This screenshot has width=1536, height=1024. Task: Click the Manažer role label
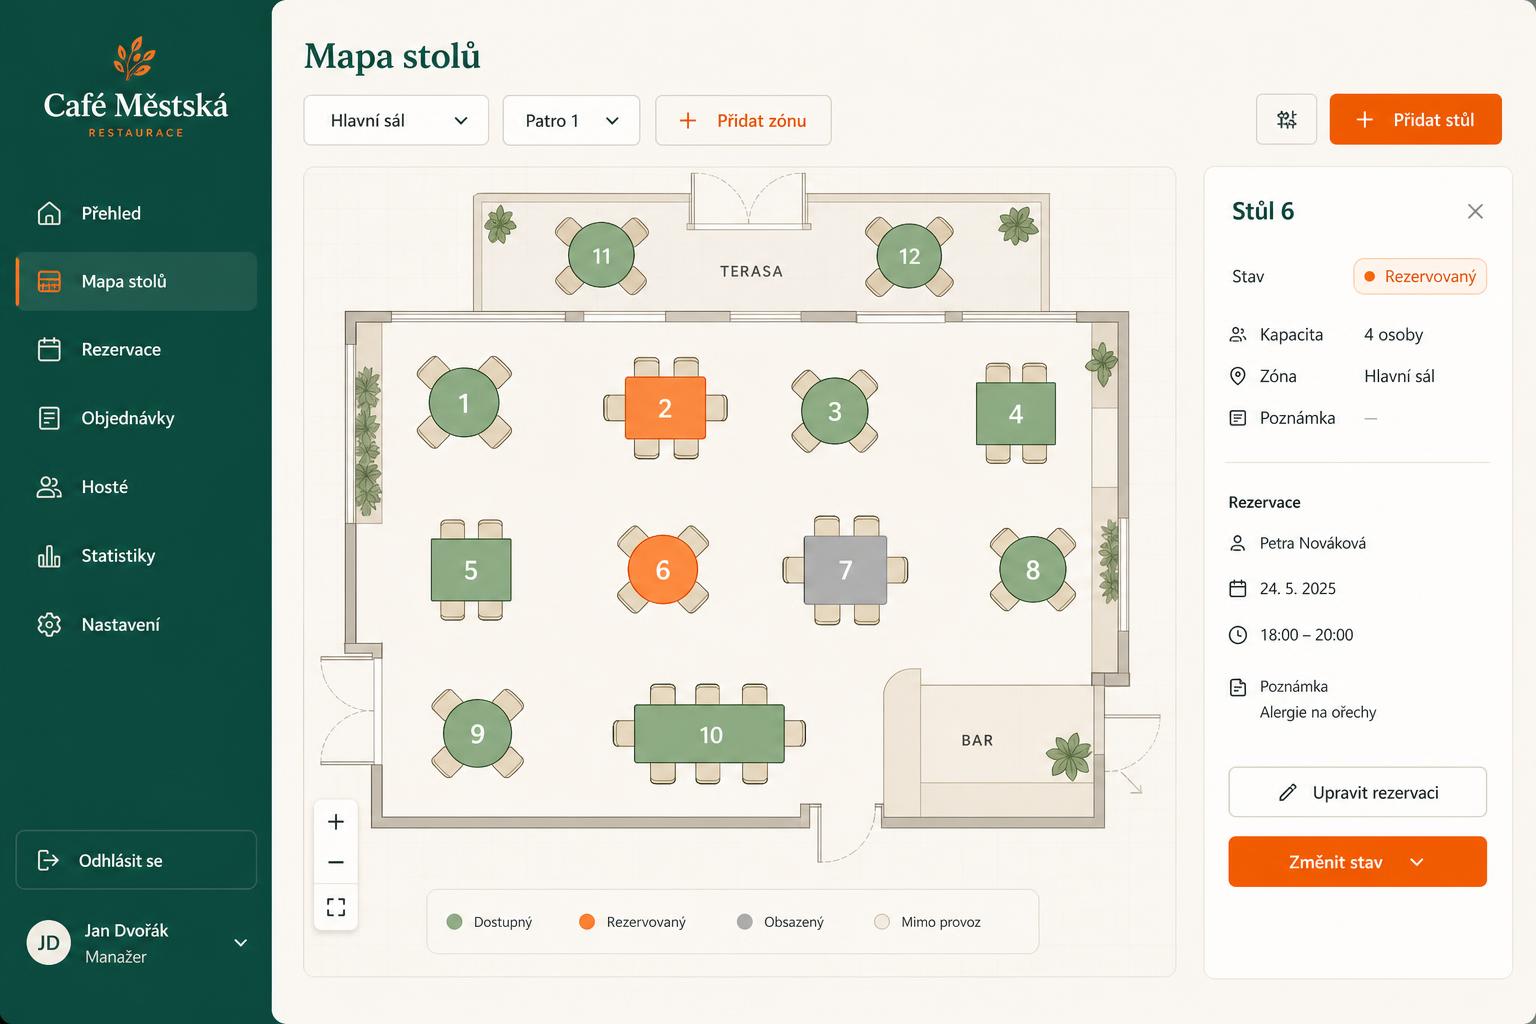pyautogui.click(x=116, y=957)
